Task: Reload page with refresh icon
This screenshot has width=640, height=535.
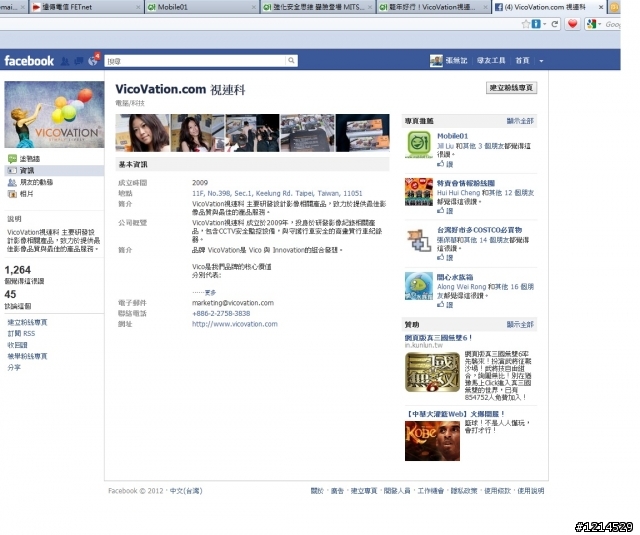Action: [555, 24]
